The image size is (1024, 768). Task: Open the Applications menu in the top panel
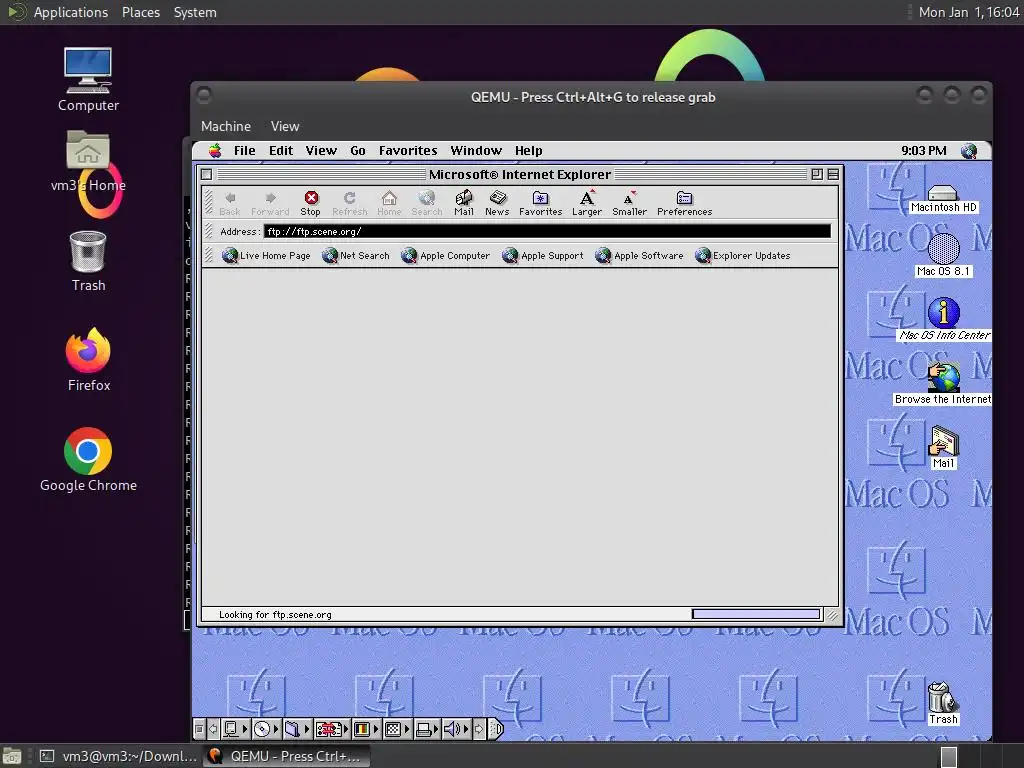[x=71, y=12]
